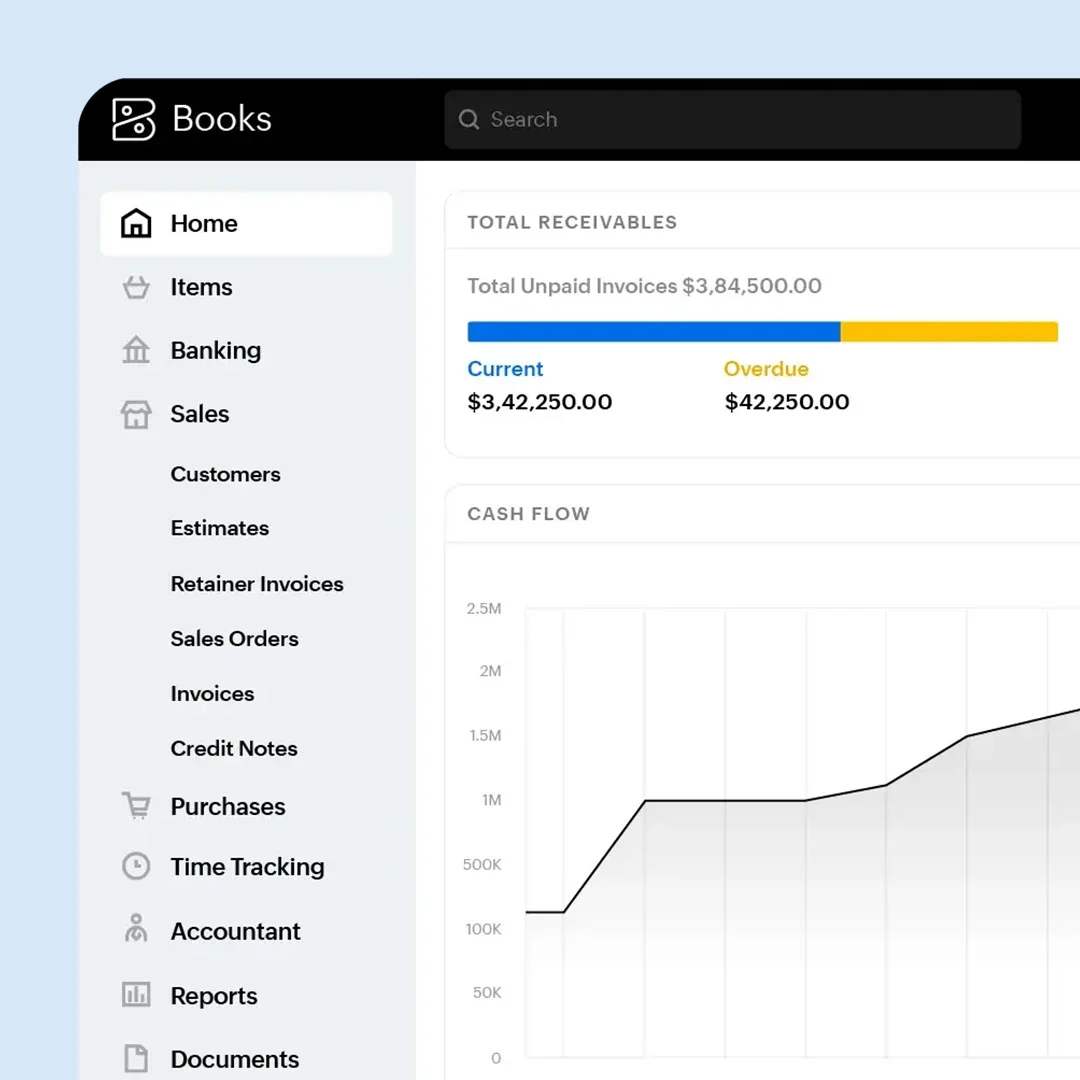Select the Home icon in the sidebar

coord(136,223)
